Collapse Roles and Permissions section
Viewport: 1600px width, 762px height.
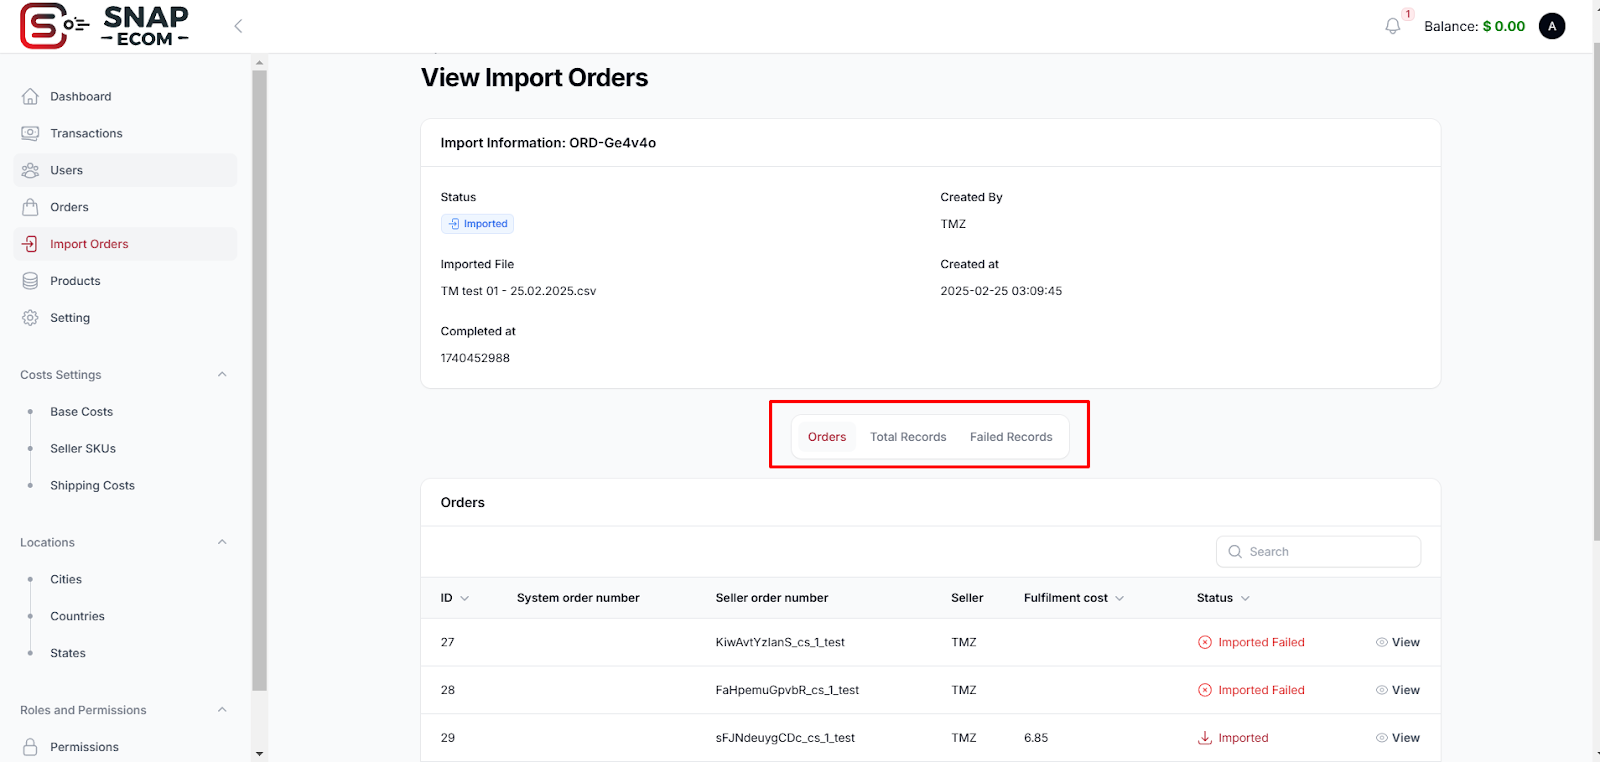(x=222, y=710)
